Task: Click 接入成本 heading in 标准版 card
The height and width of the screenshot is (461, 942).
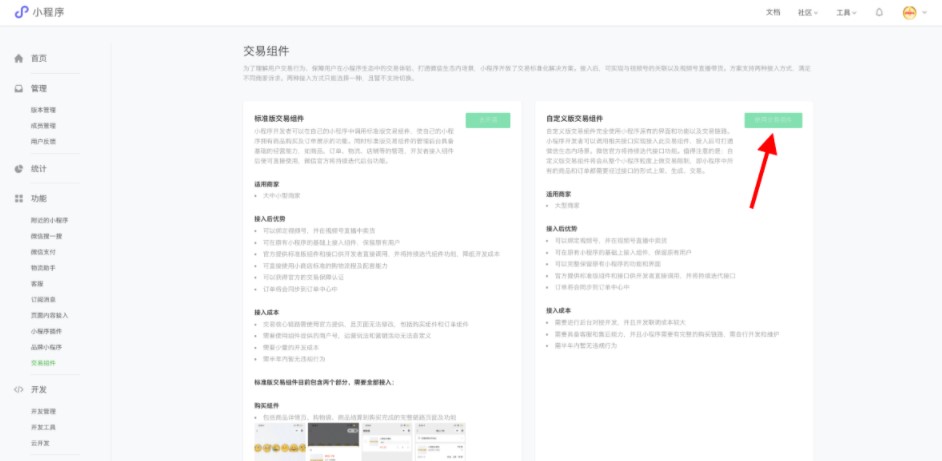Action: [267, 312]
